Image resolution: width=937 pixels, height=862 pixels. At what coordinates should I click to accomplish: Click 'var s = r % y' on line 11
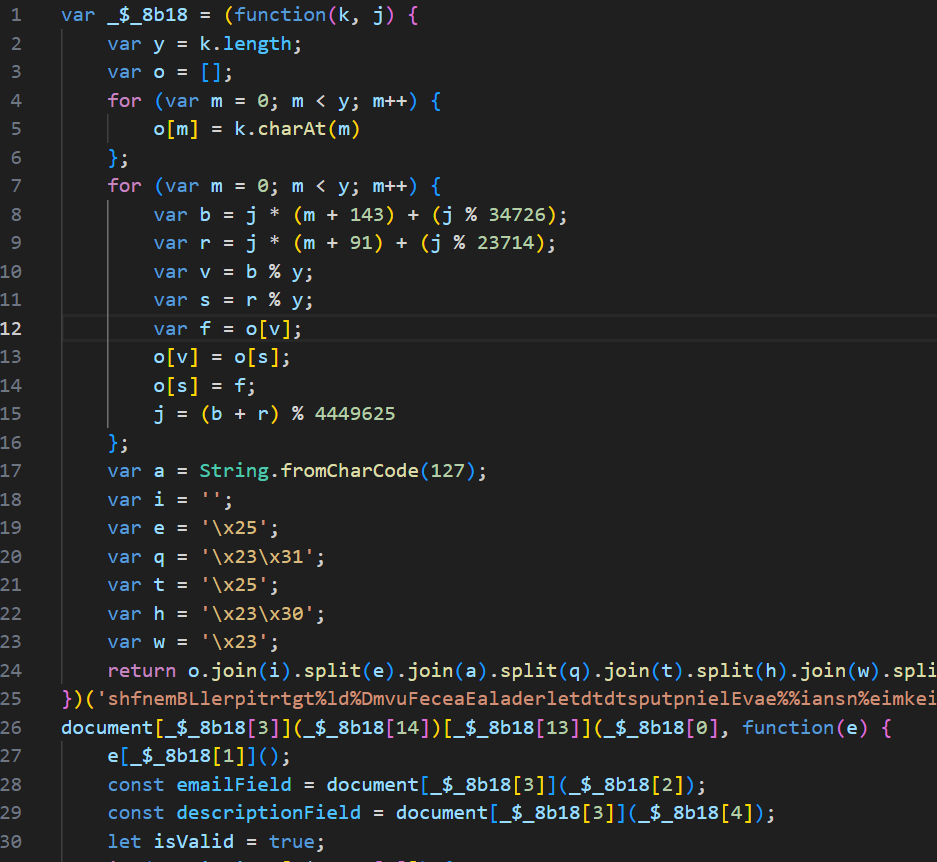tap(228, 300)
